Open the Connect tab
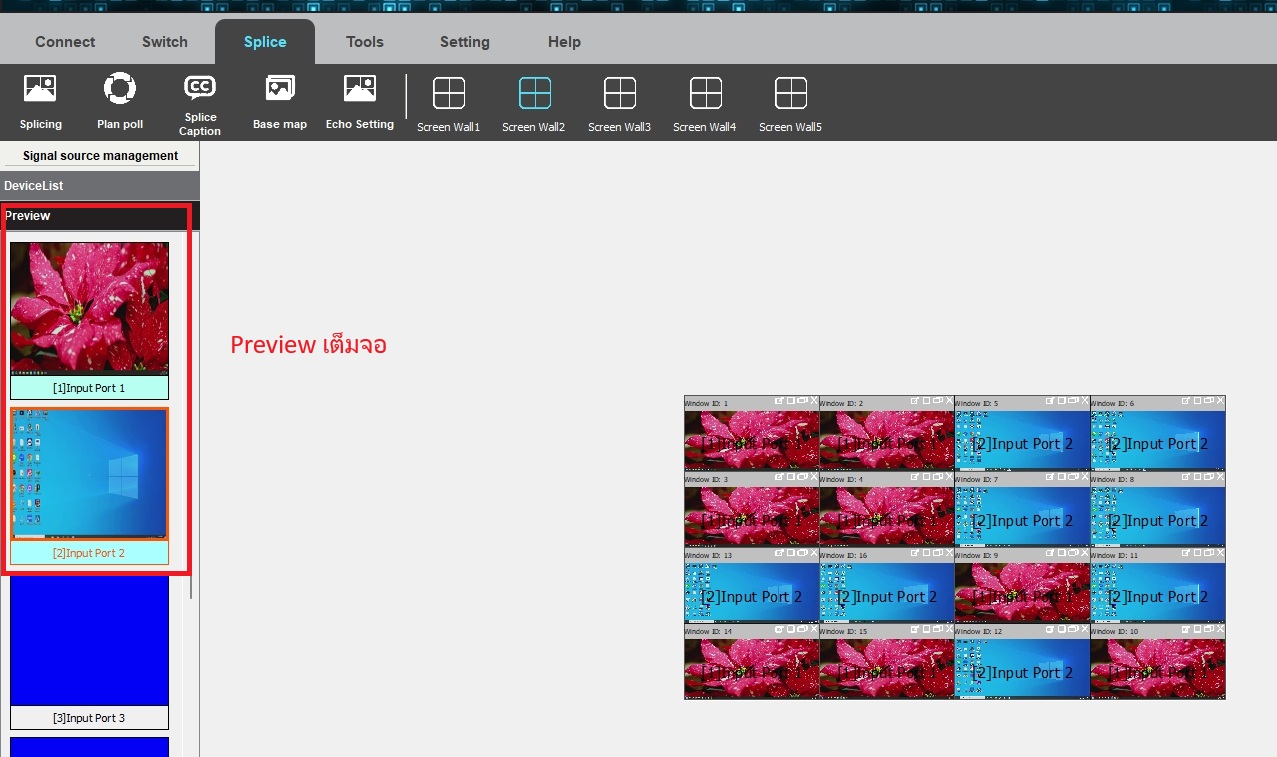Image resolution: width=1277 pixels, height=757 pixels. (65, 42)
